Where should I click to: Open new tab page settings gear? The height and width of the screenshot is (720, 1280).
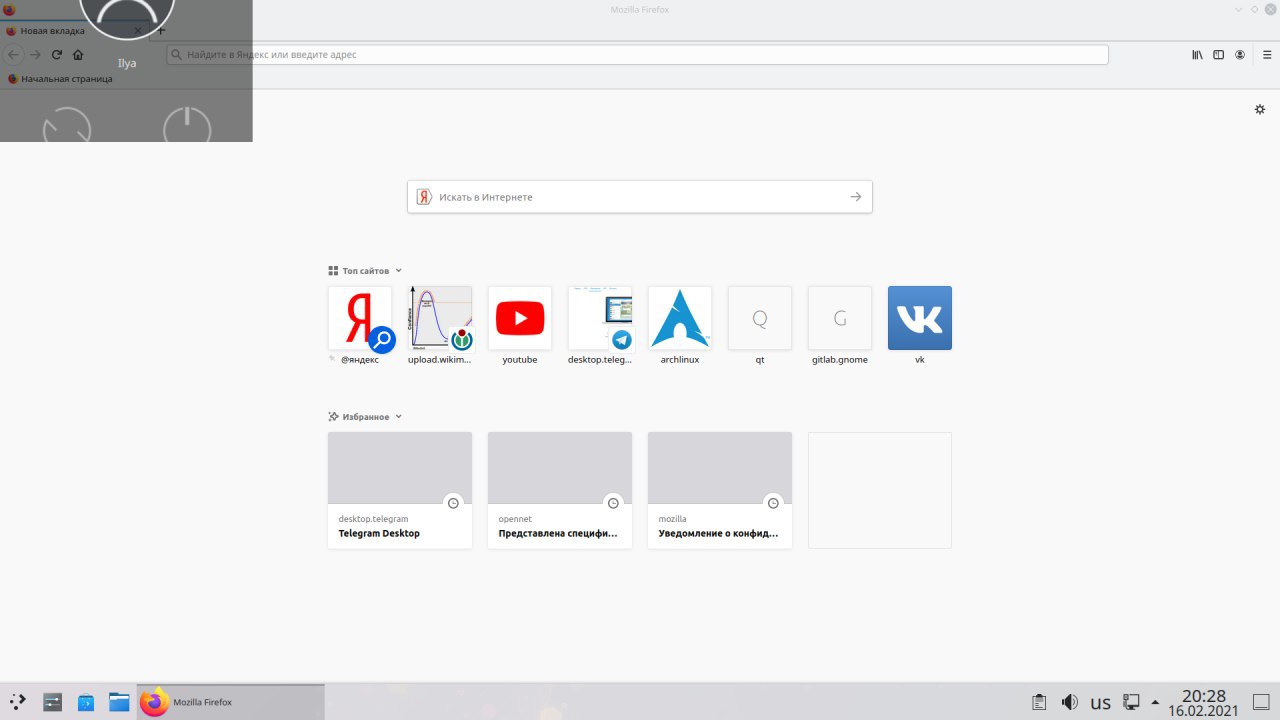1260,109
